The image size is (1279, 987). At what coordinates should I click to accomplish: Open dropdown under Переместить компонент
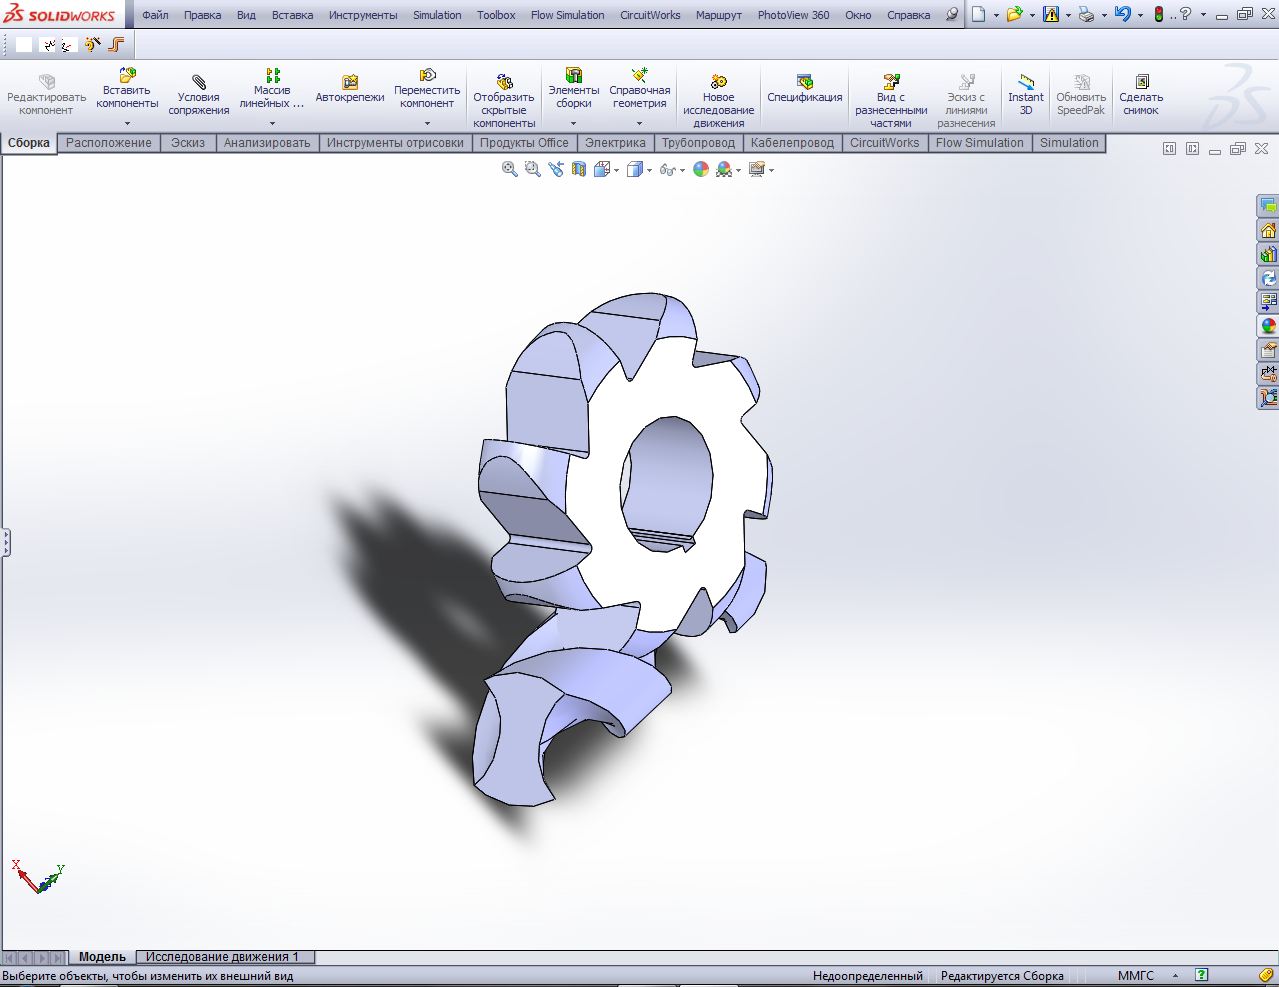tap(427, 124)
